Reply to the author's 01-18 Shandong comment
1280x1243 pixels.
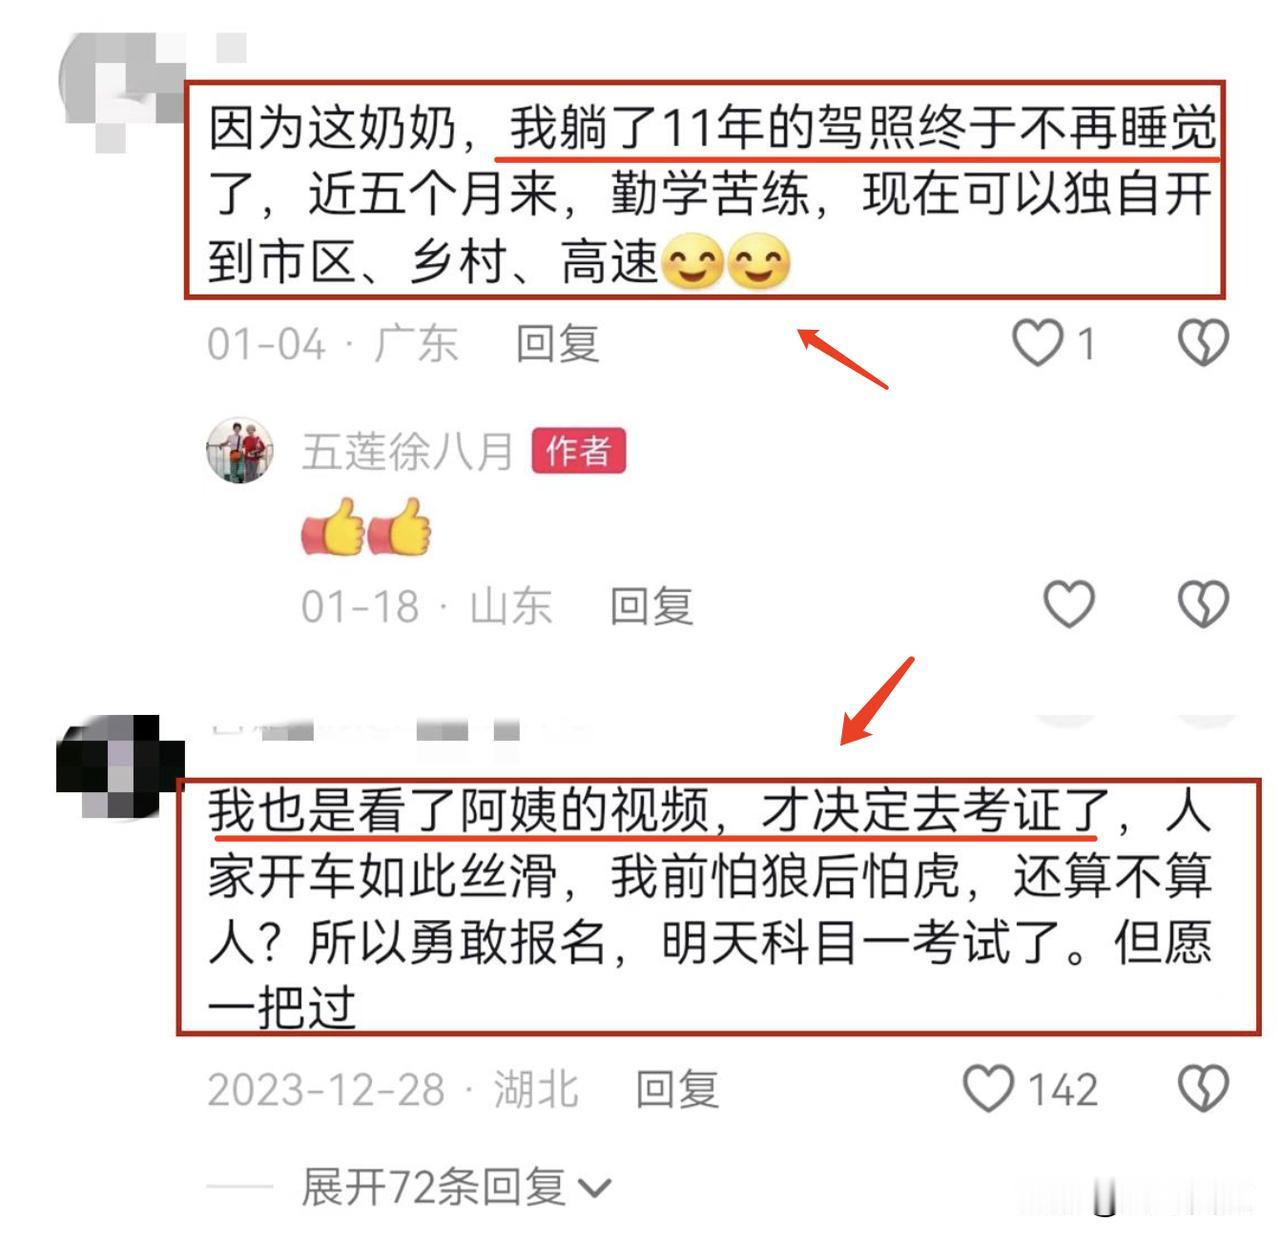[651, 606]
